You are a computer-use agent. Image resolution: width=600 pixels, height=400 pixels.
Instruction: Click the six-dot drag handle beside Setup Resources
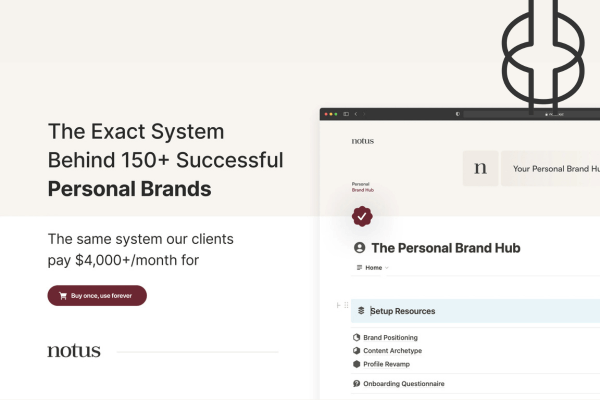click(x=346, y=305)
